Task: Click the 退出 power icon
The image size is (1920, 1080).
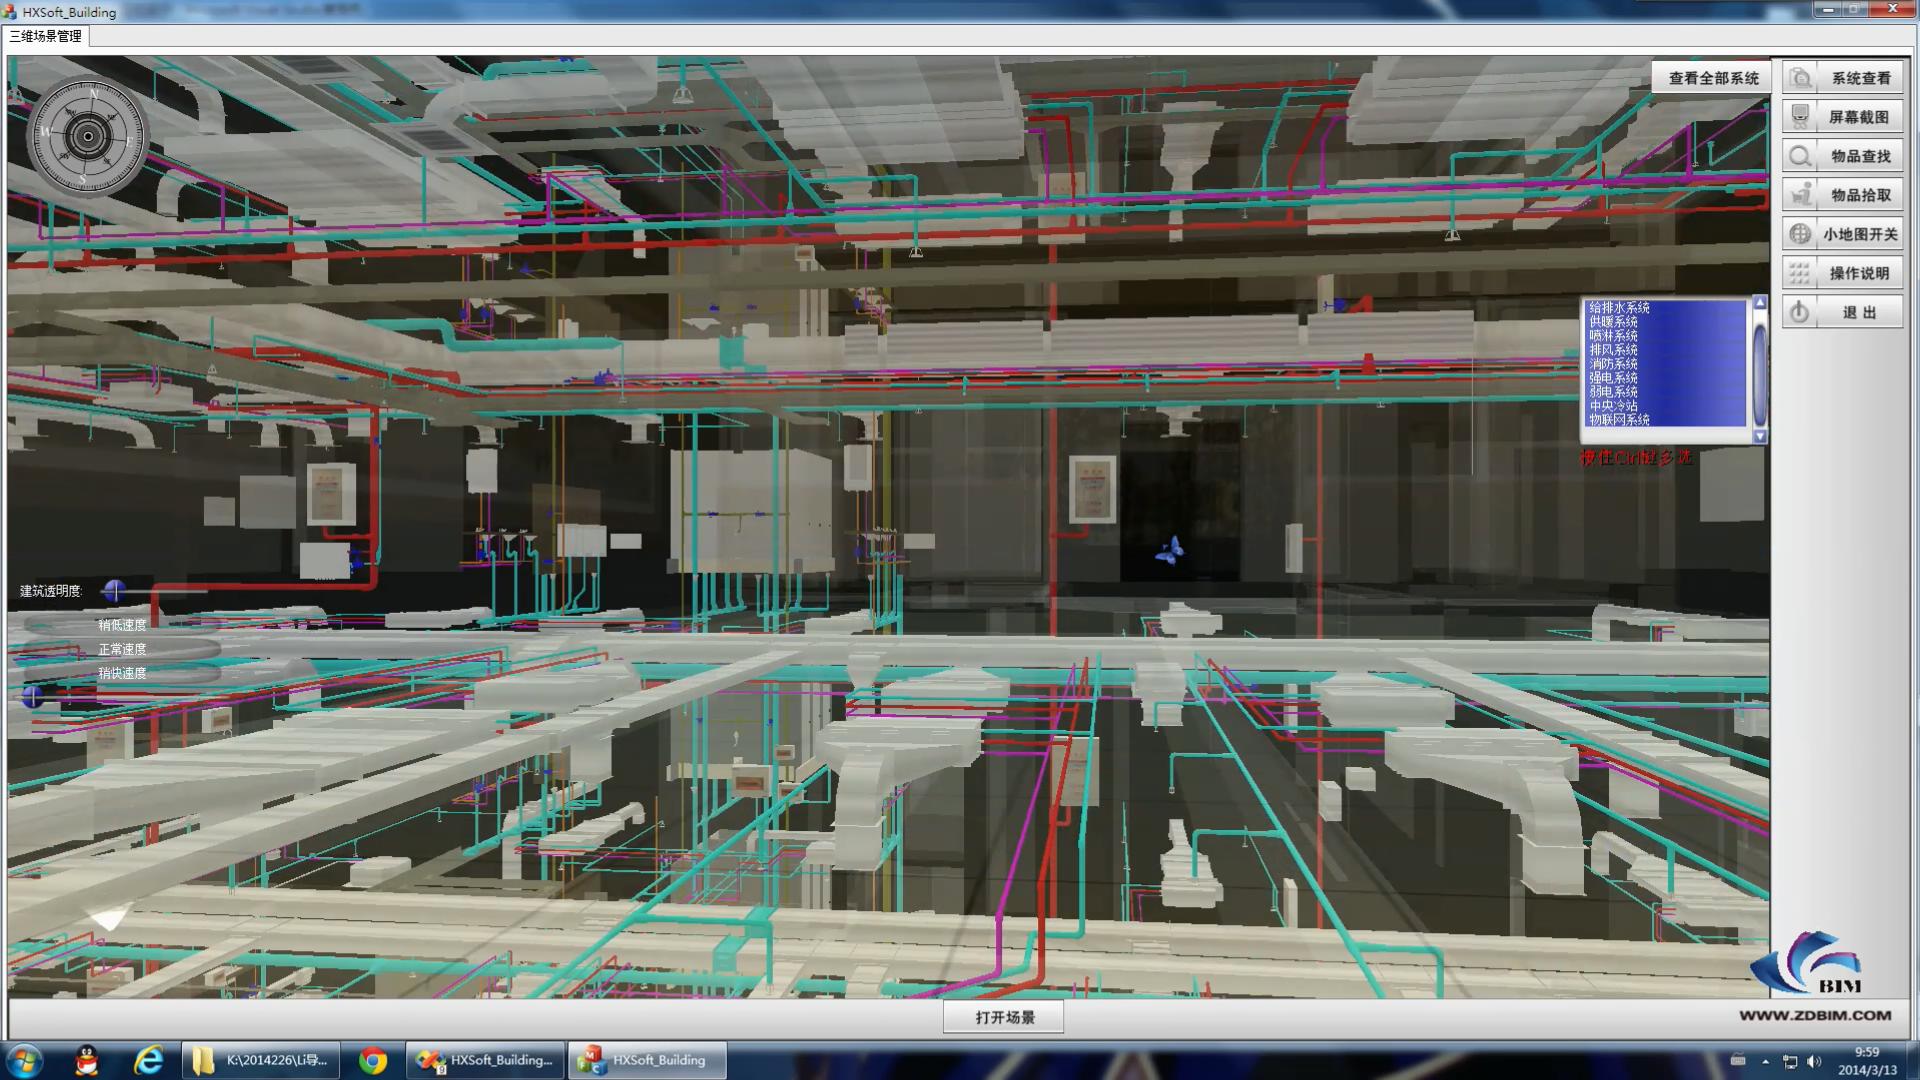Action: (x=1801, y=312)
